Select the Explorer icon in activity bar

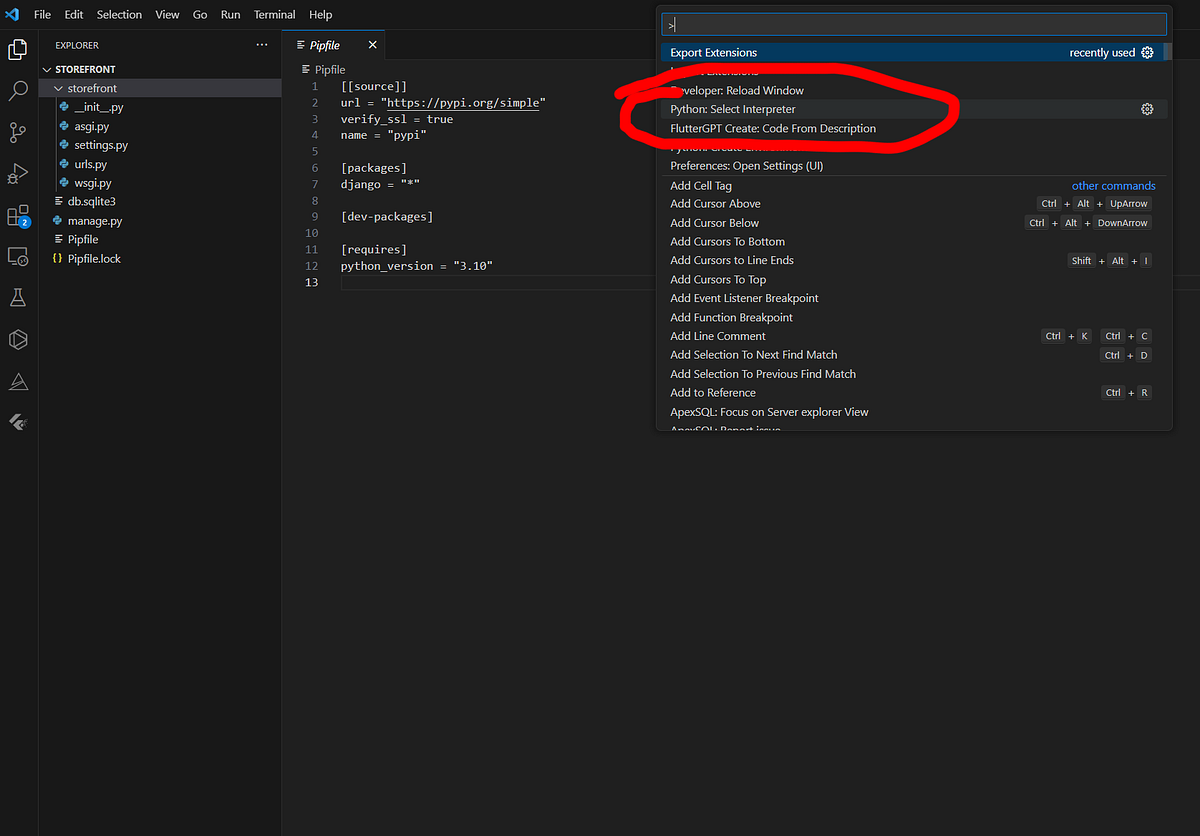[18, 47]
